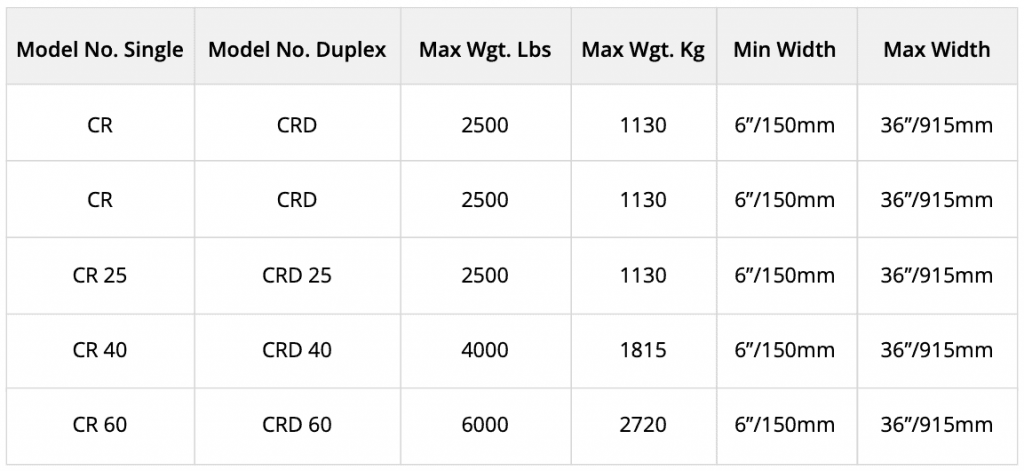Select the 'Max Wgt. Kg' header cell
Image resolution: width=1024 pixels, height=471 pixels.
click(x=643, y=50)
